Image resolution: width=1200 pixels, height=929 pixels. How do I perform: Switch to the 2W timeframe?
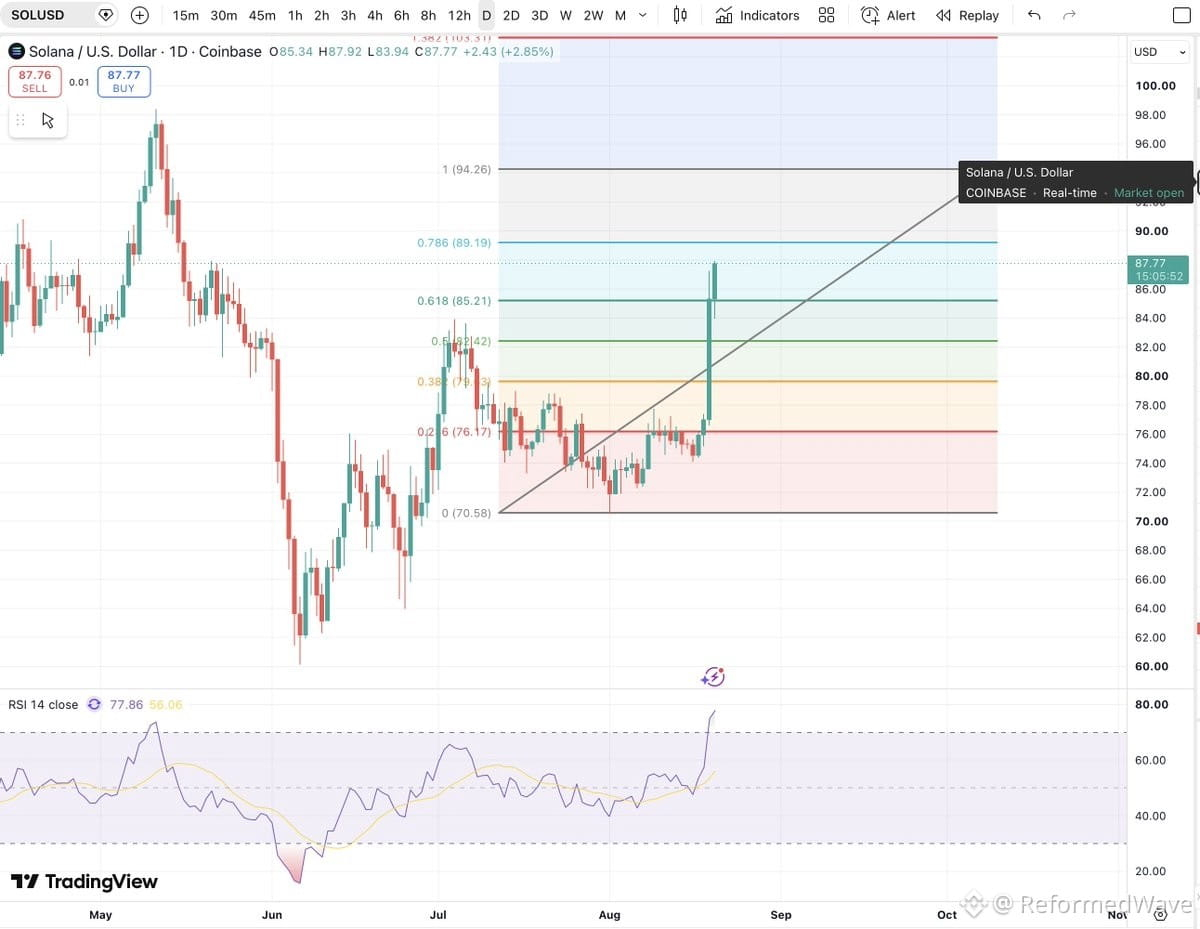593,15
